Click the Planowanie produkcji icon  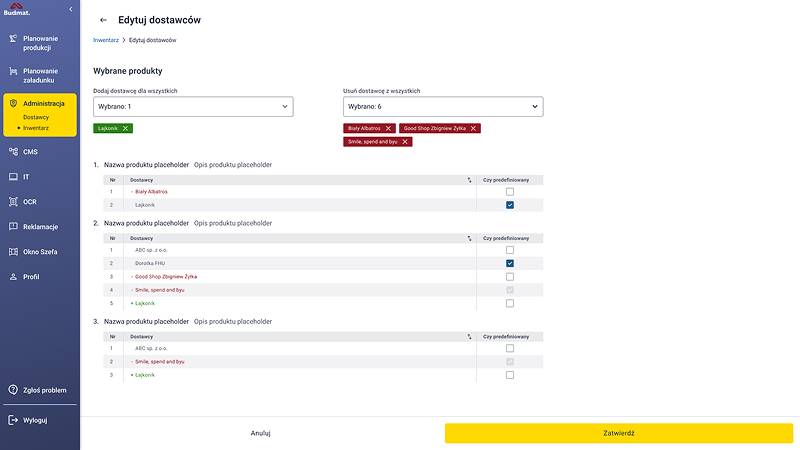(13, 39)
